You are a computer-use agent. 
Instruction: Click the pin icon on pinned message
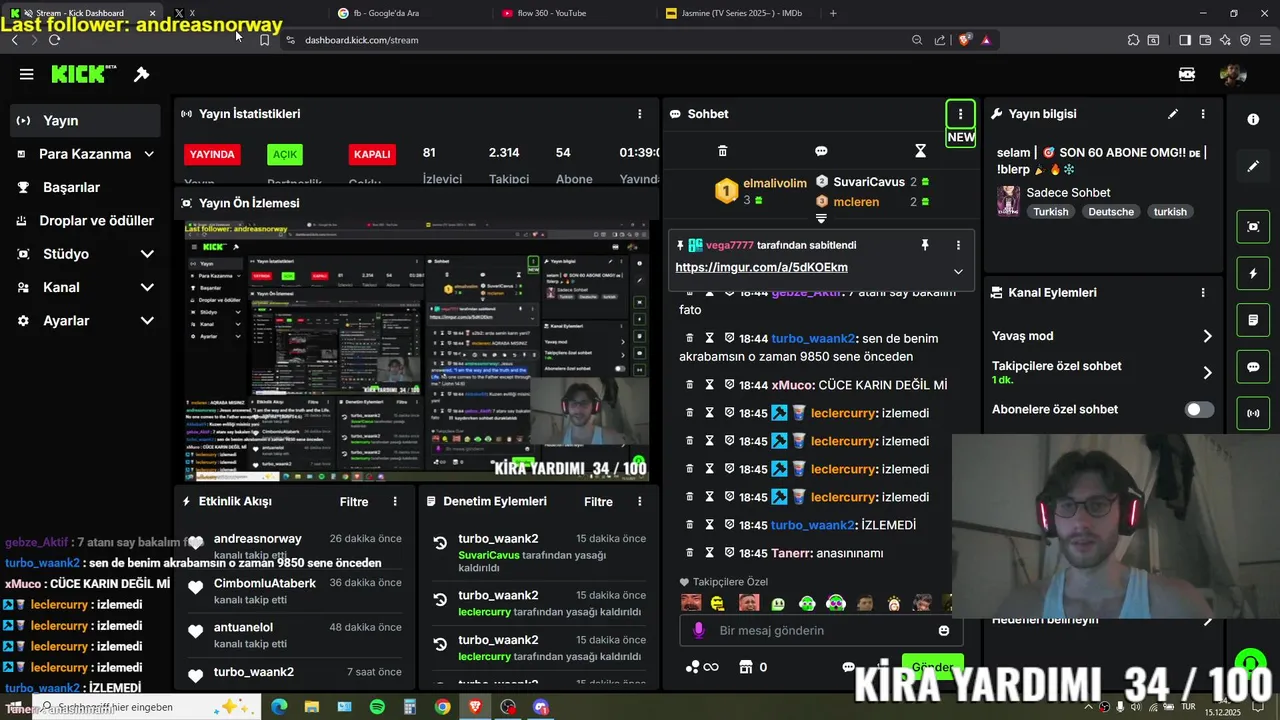pos(925,245)
